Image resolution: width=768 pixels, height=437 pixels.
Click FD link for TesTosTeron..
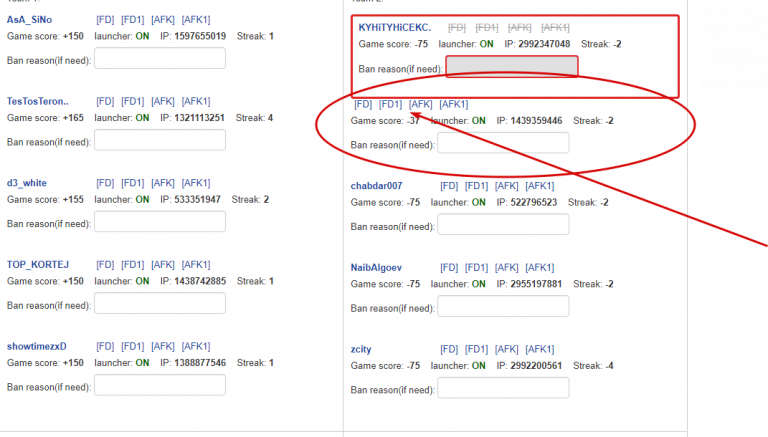pyautogui.click(x=105, y=101)
